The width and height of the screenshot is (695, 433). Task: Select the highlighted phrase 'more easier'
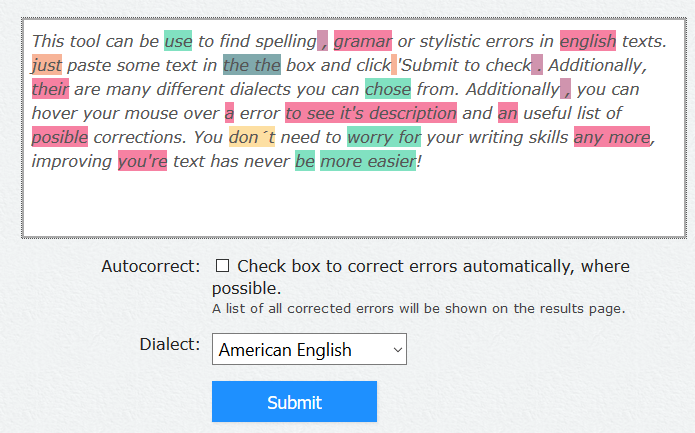coord(367,160)
